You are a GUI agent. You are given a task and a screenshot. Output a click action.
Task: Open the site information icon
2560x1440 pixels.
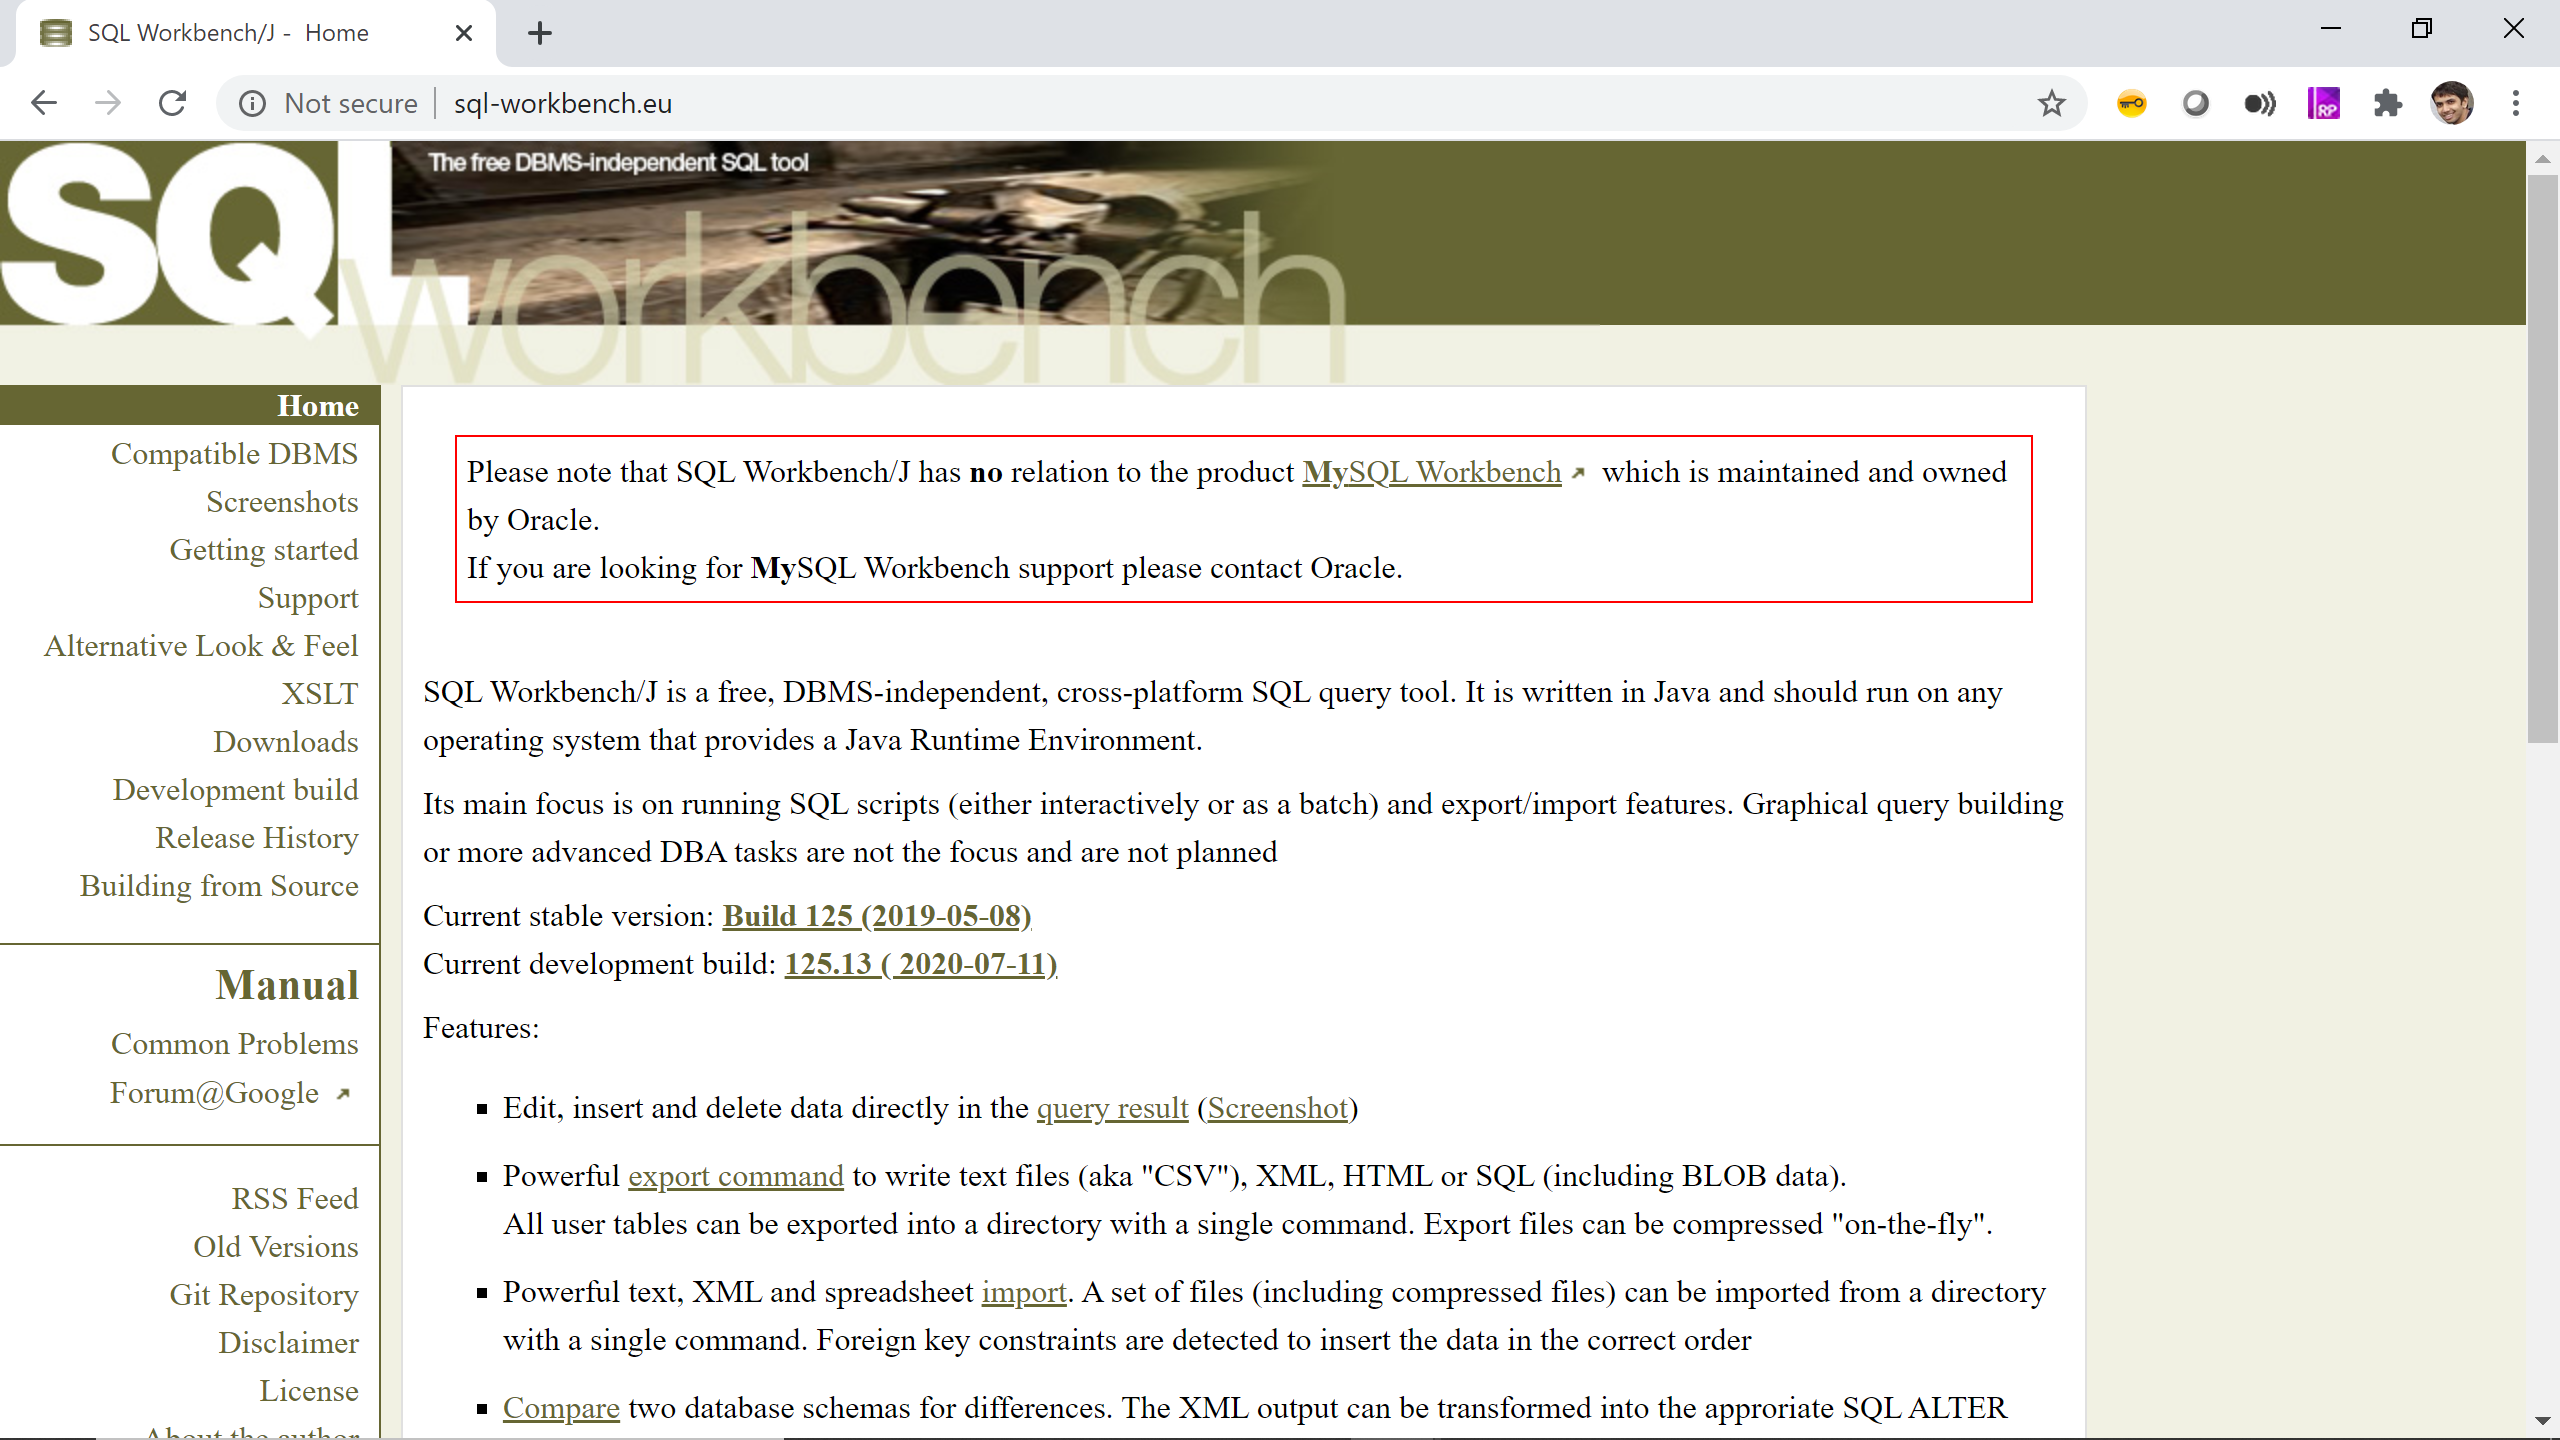point(252,103)
